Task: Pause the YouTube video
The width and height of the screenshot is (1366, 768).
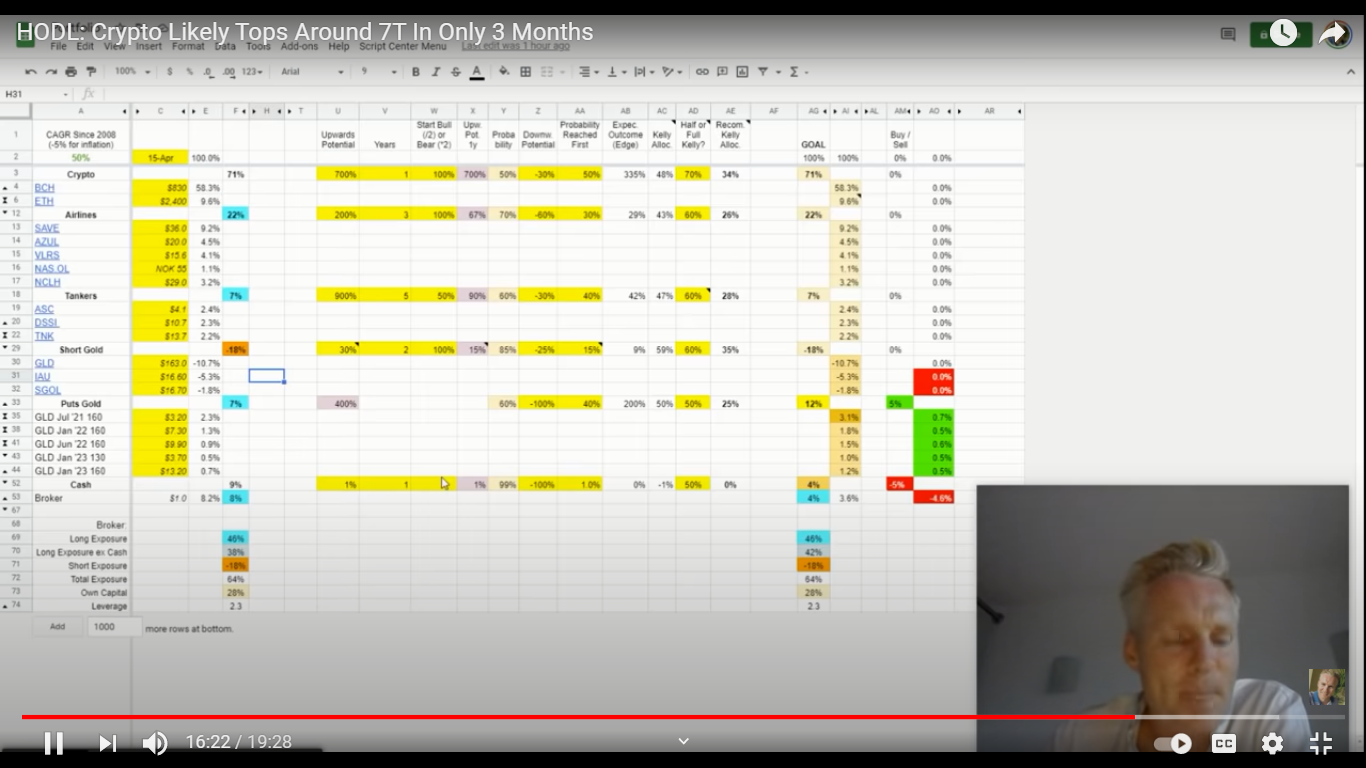Action: [54, 742]
